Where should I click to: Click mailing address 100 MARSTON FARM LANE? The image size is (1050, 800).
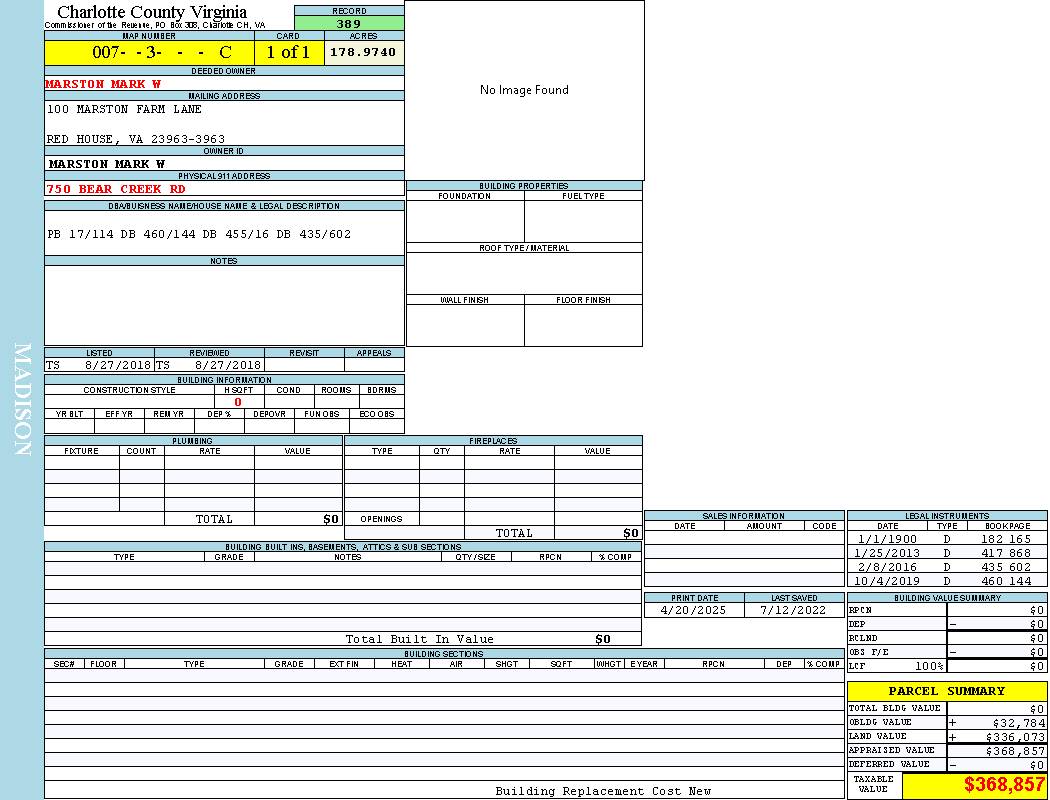pos(125,109)
